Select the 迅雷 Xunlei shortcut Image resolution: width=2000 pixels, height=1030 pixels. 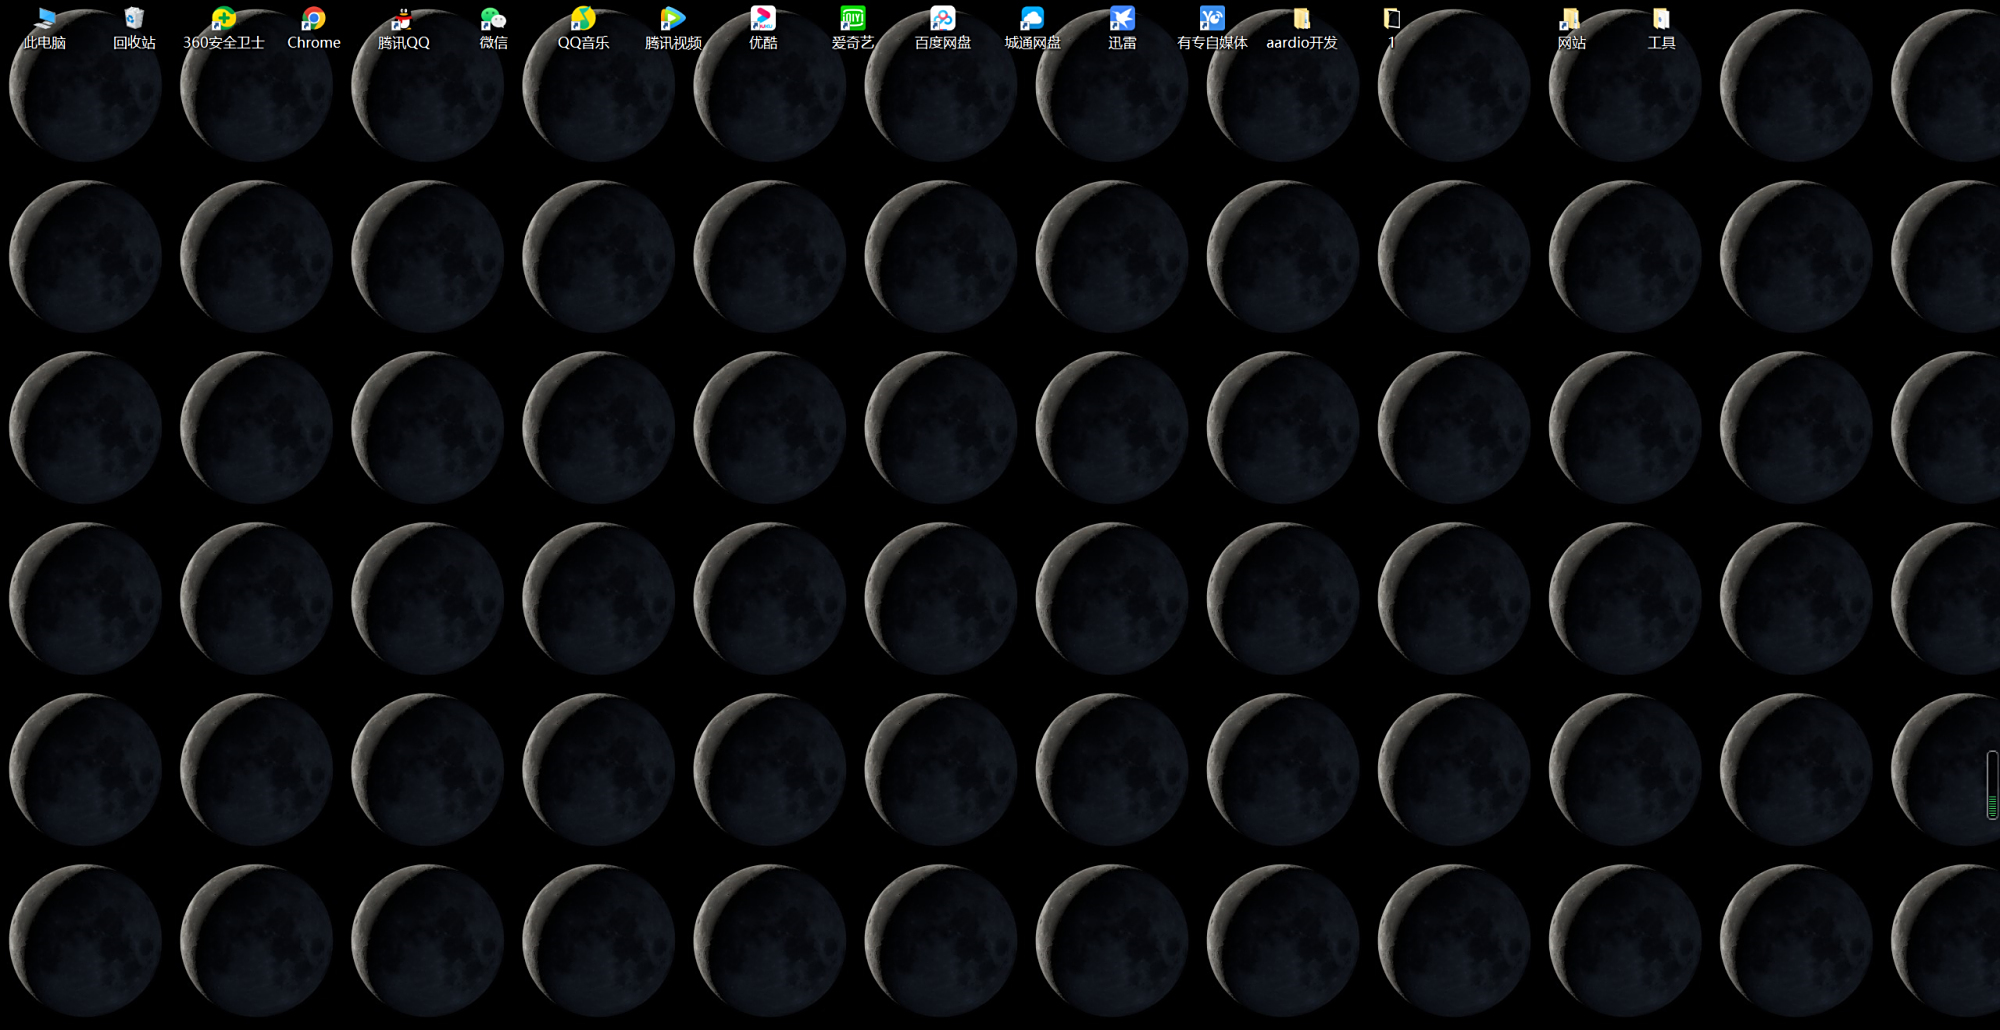[1122, 19]
